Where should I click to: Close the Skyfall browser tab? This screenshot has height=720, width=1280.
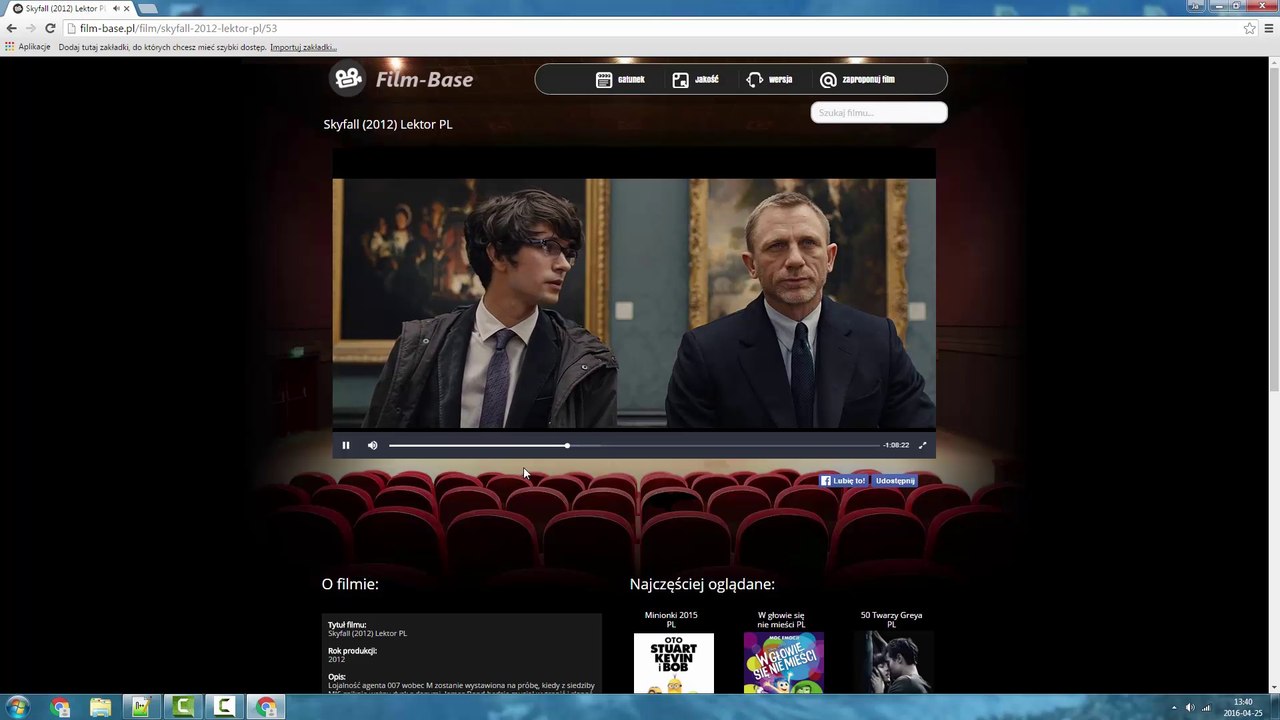click(x=127, y=8)
